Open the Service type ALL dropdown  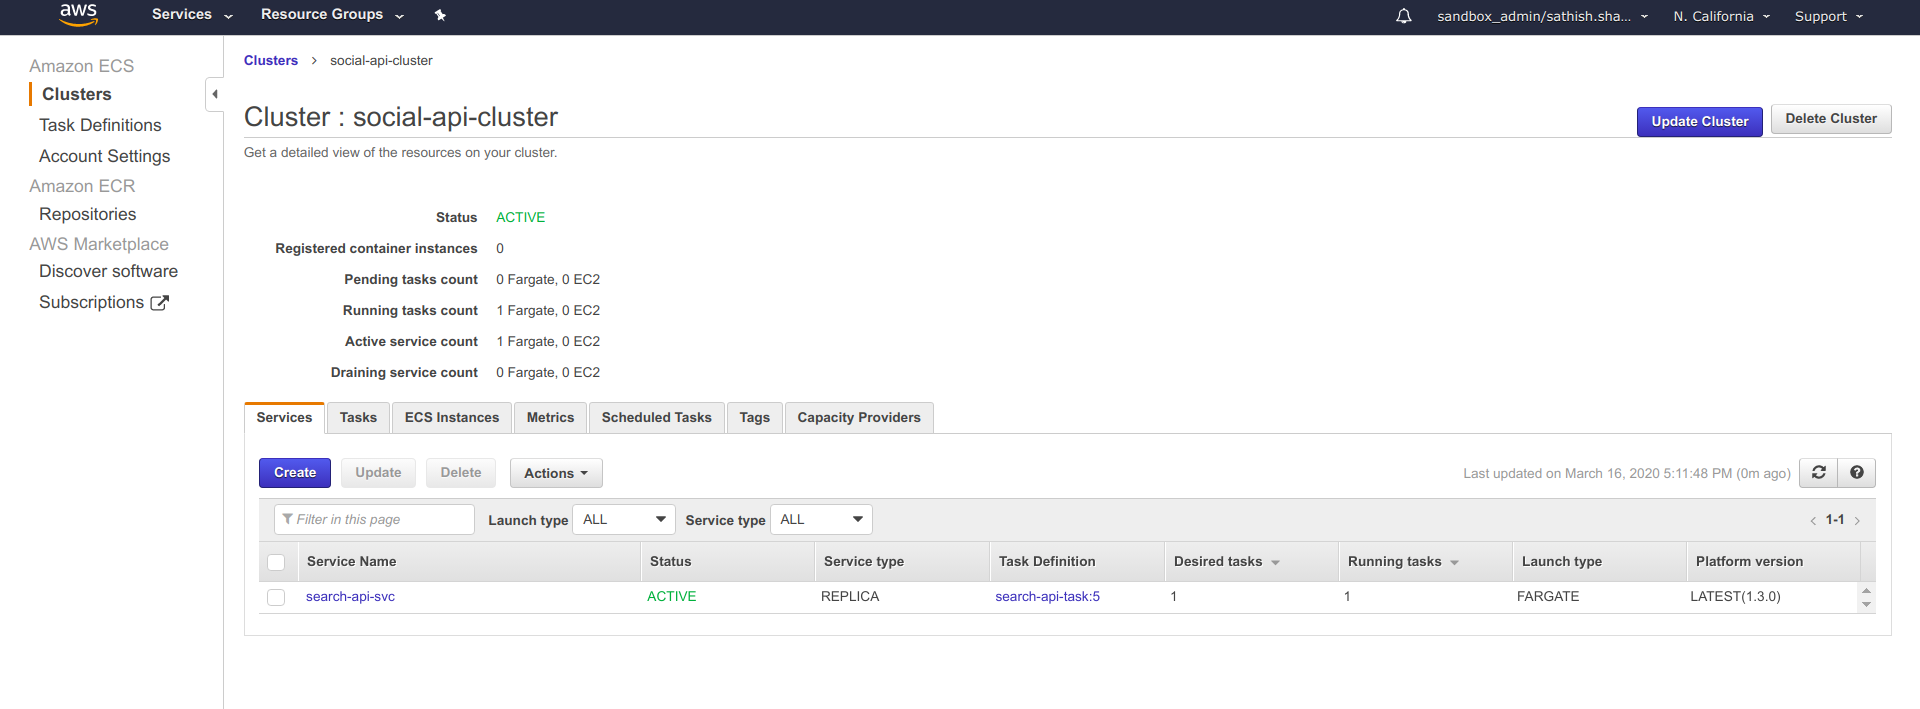[821, 520]
